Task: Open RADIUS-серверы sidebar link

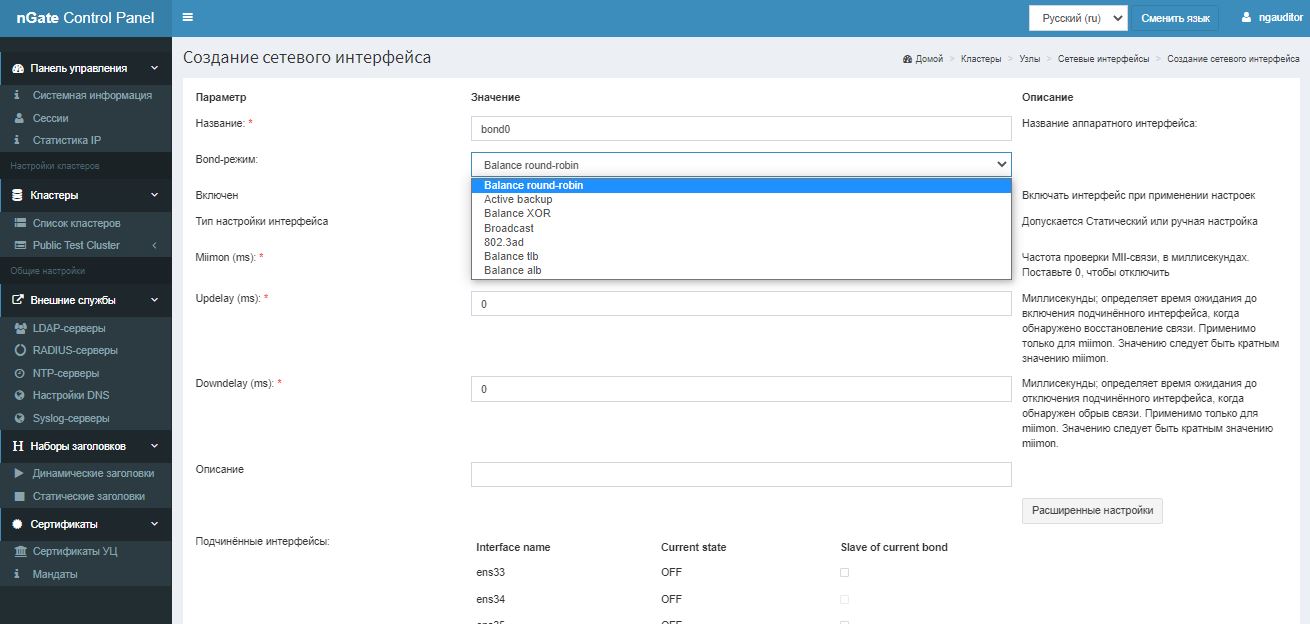Action: coord(75,350)
